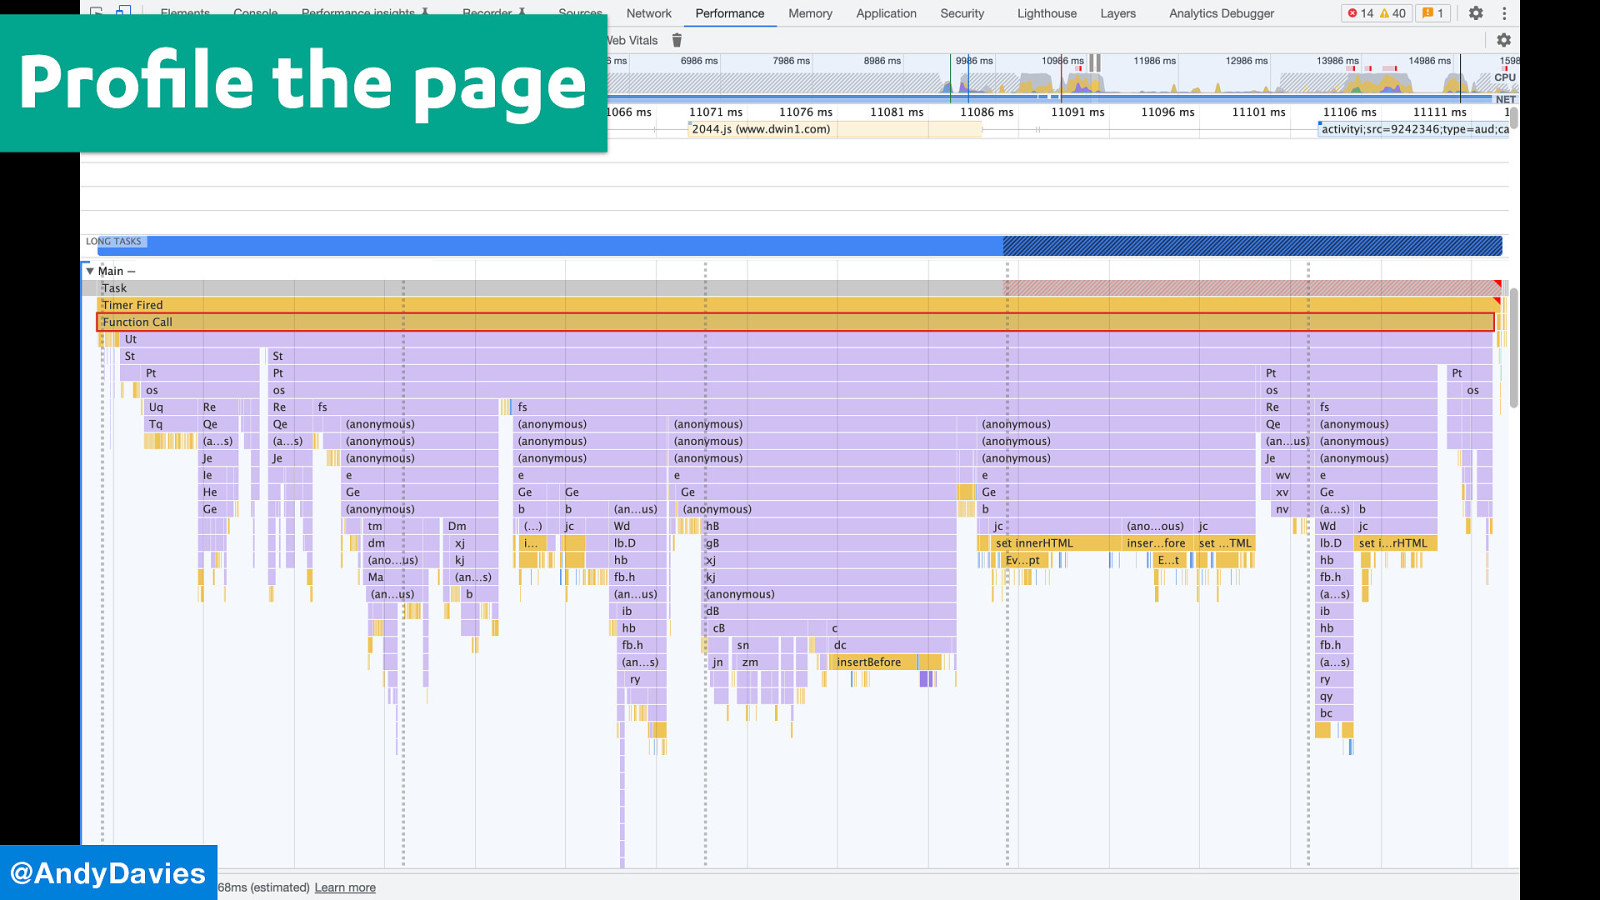Delete the profile with trash icon
Screen dimensions: 1600x900
[677, 40]
